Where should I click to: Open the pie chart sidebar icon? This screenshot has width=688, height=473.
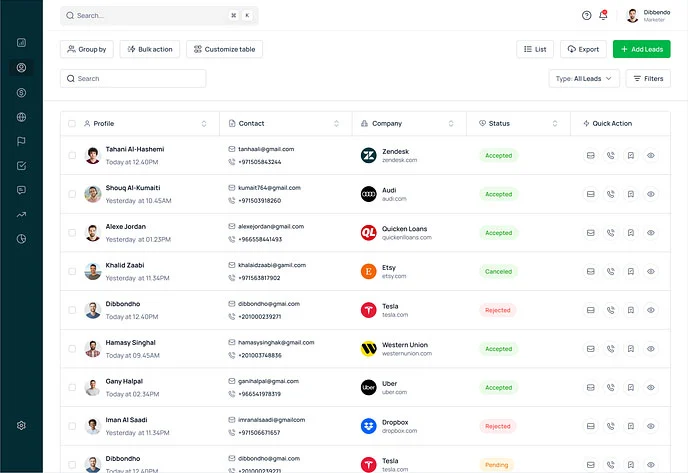[x=21, y=239]
